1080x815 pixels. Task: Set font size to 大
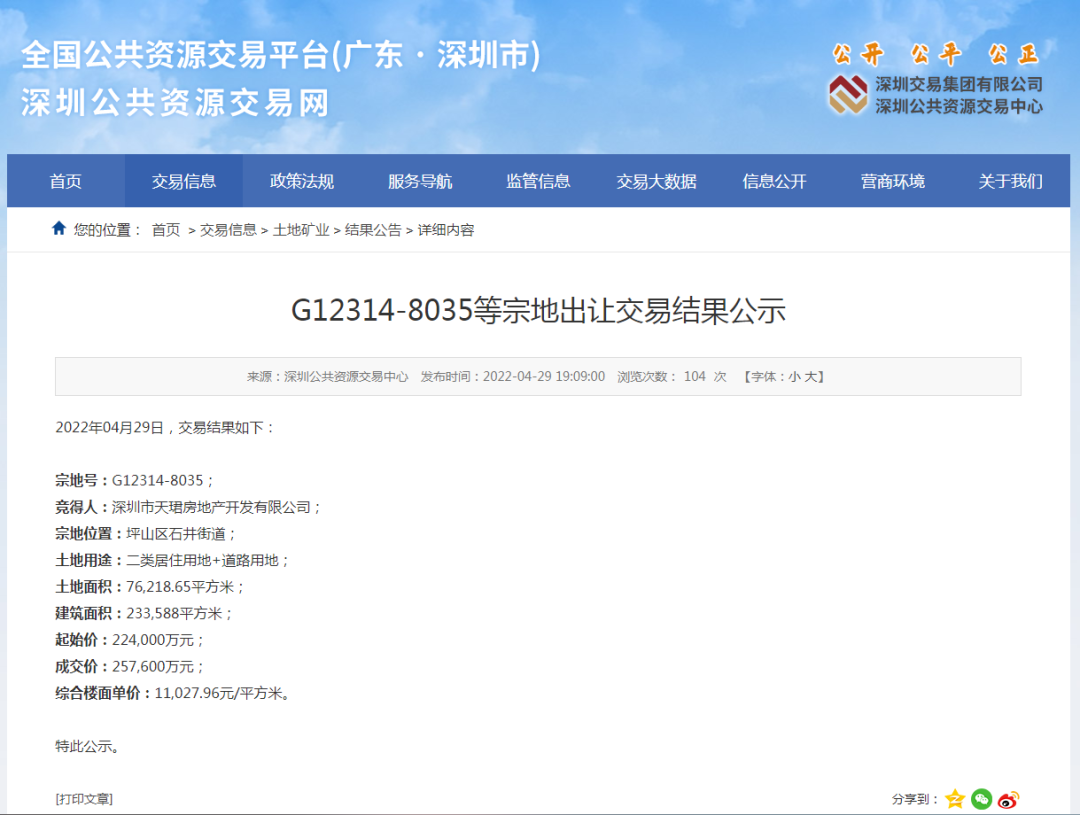[x=811, y=377]
